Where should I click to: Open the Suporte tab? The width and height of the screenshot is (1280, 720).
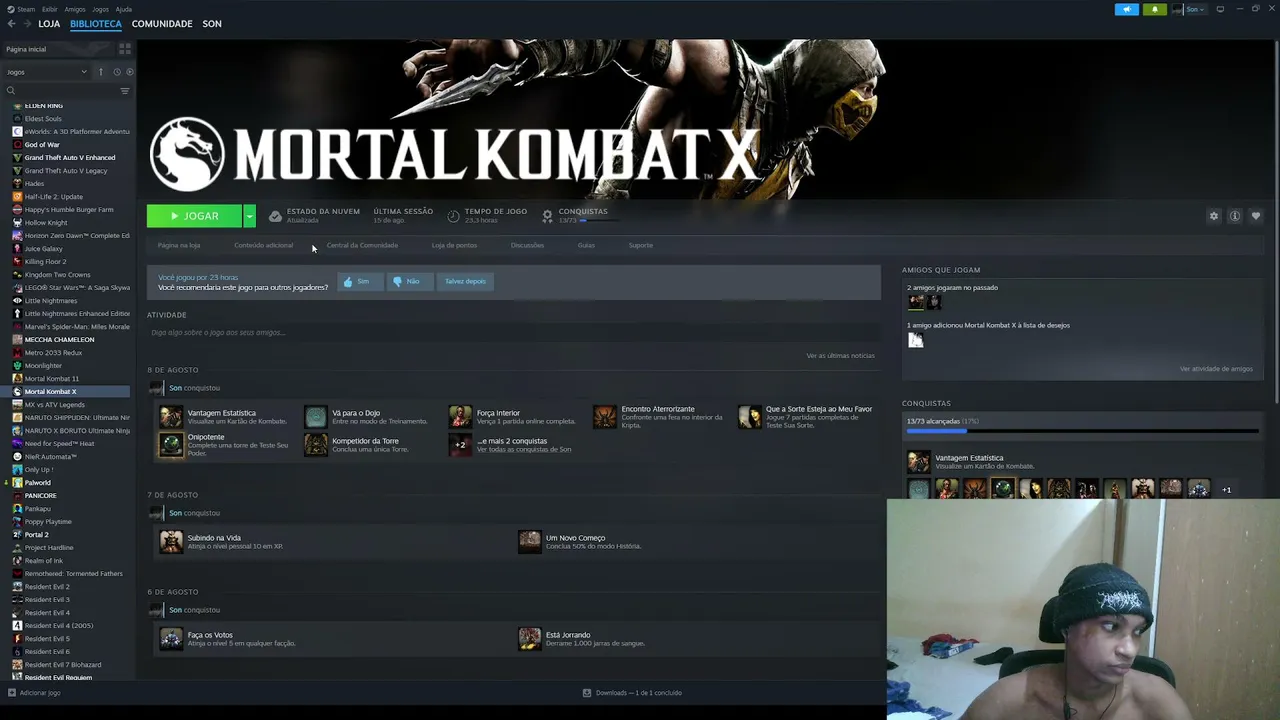point(641,245)
